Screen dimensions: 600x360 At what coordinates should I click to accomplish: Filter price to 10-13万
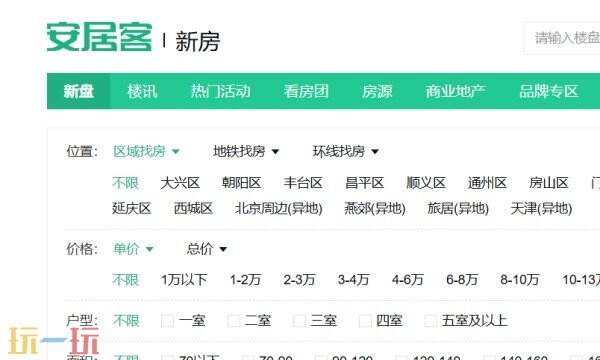[581, 280]
